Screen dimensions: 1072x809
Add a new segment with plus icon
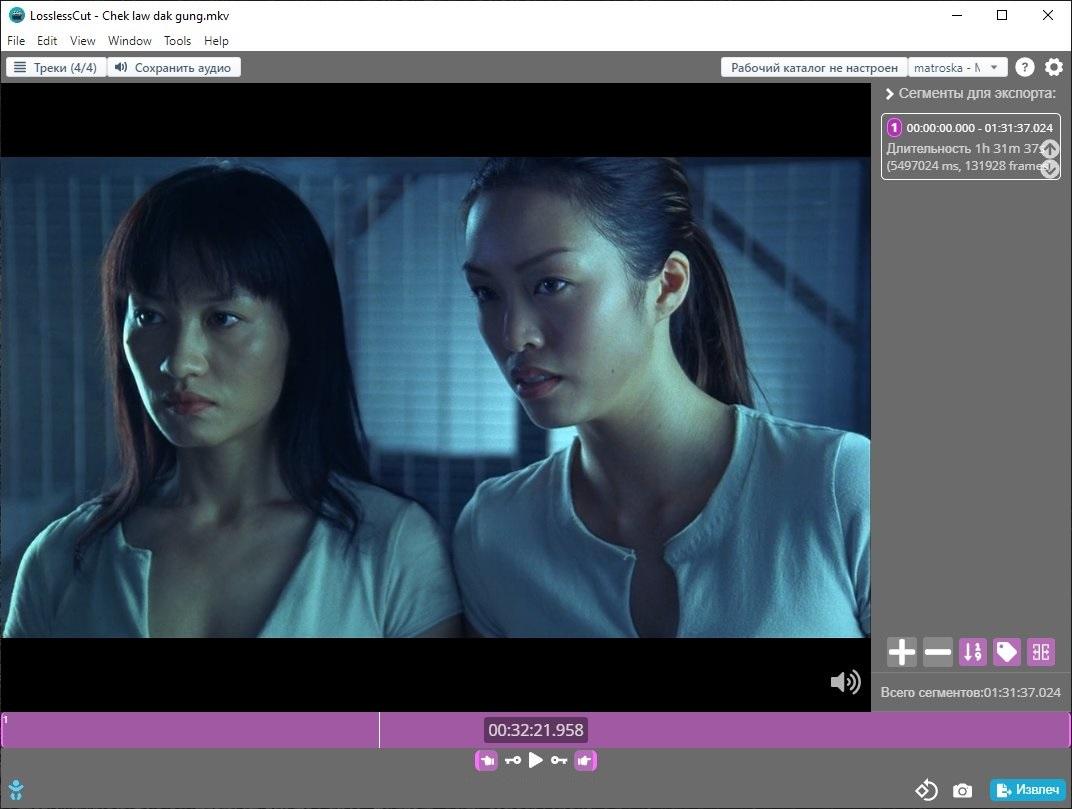tap(901, 653)
